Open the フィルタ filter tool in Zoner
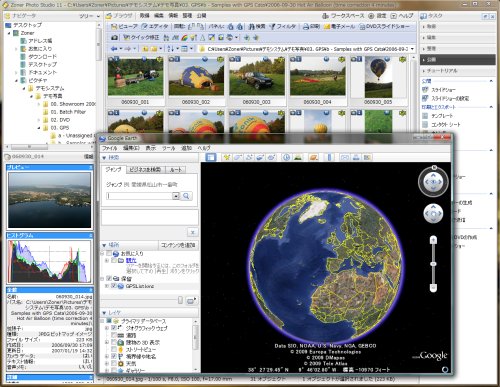Viewport: 500px width, 387px height. (x=282, y=26)
